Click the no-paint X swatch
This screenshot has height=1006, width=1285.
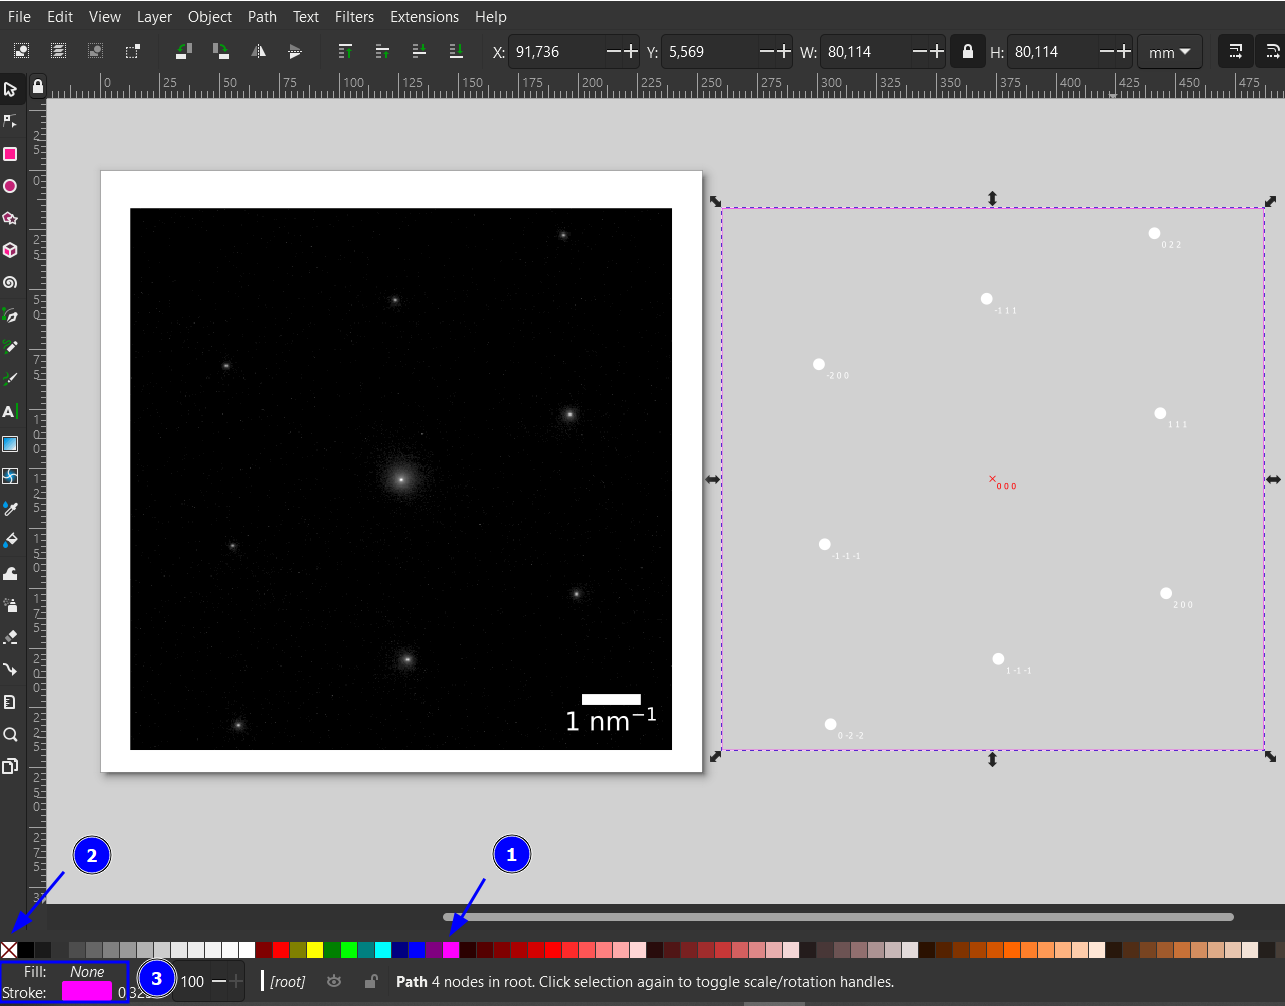(x=9, y=950)
